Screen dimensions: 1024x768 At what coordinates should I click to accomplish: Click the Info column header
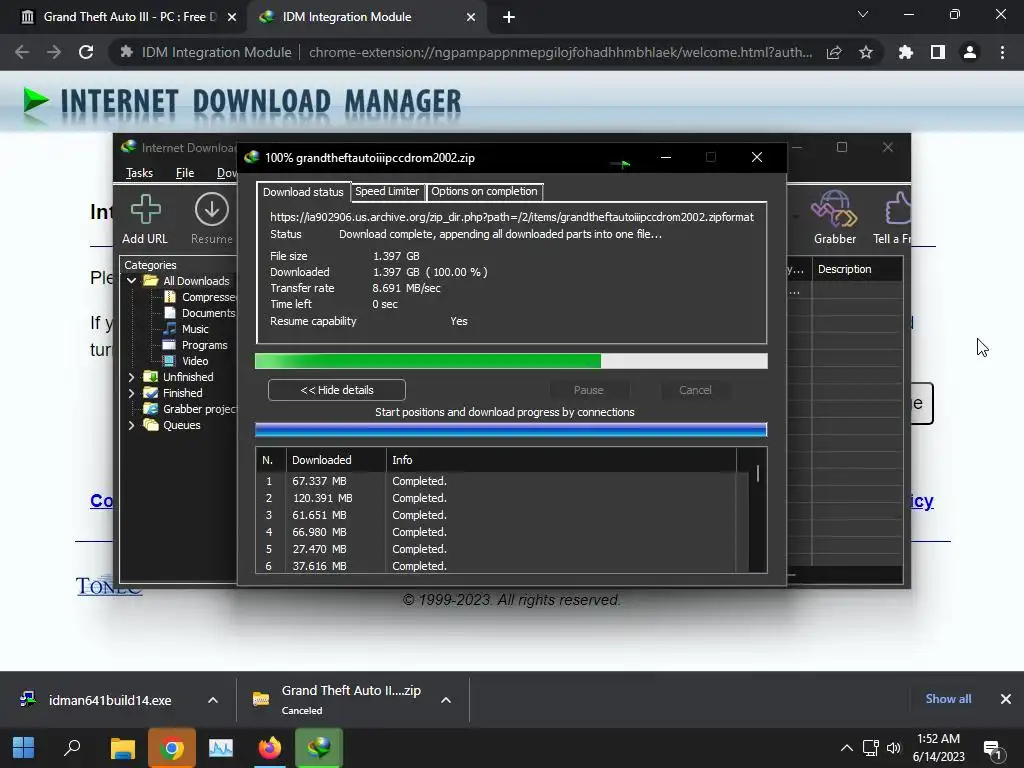point(562,460)
